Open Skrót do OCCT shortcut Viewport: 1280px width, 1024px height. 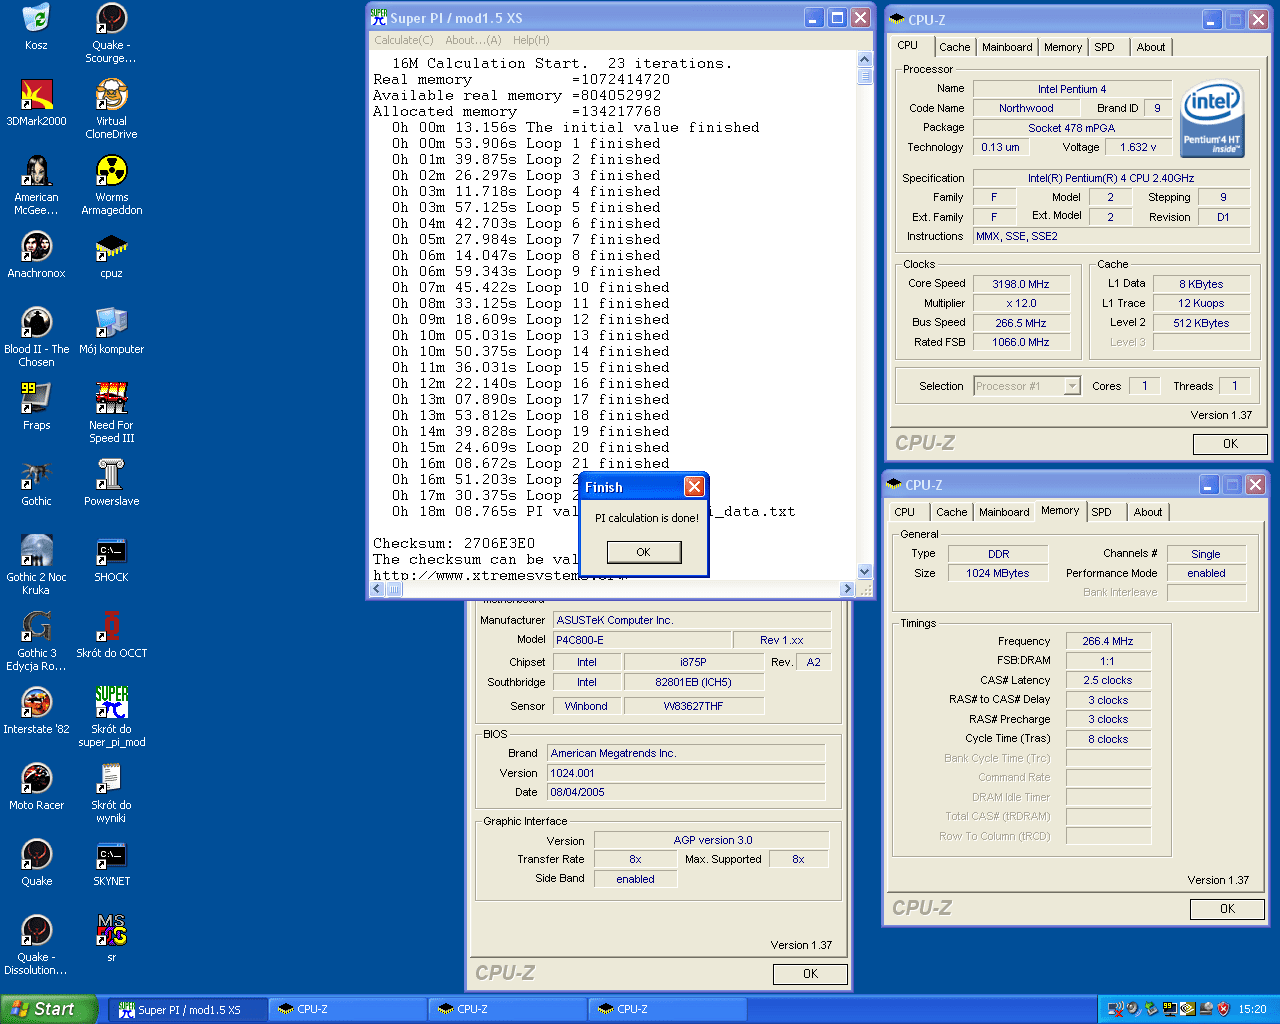click(x=111, y=635)
